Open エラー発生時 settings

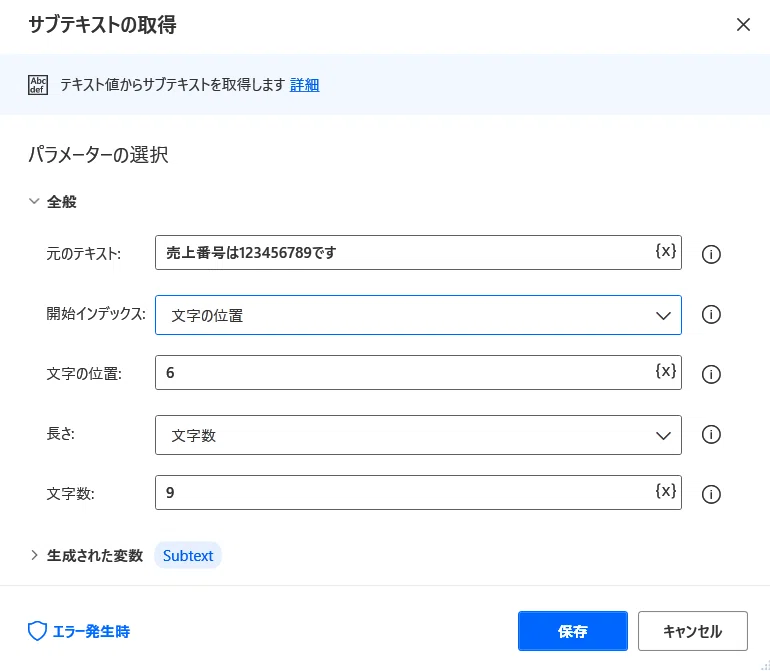(79, 631)
